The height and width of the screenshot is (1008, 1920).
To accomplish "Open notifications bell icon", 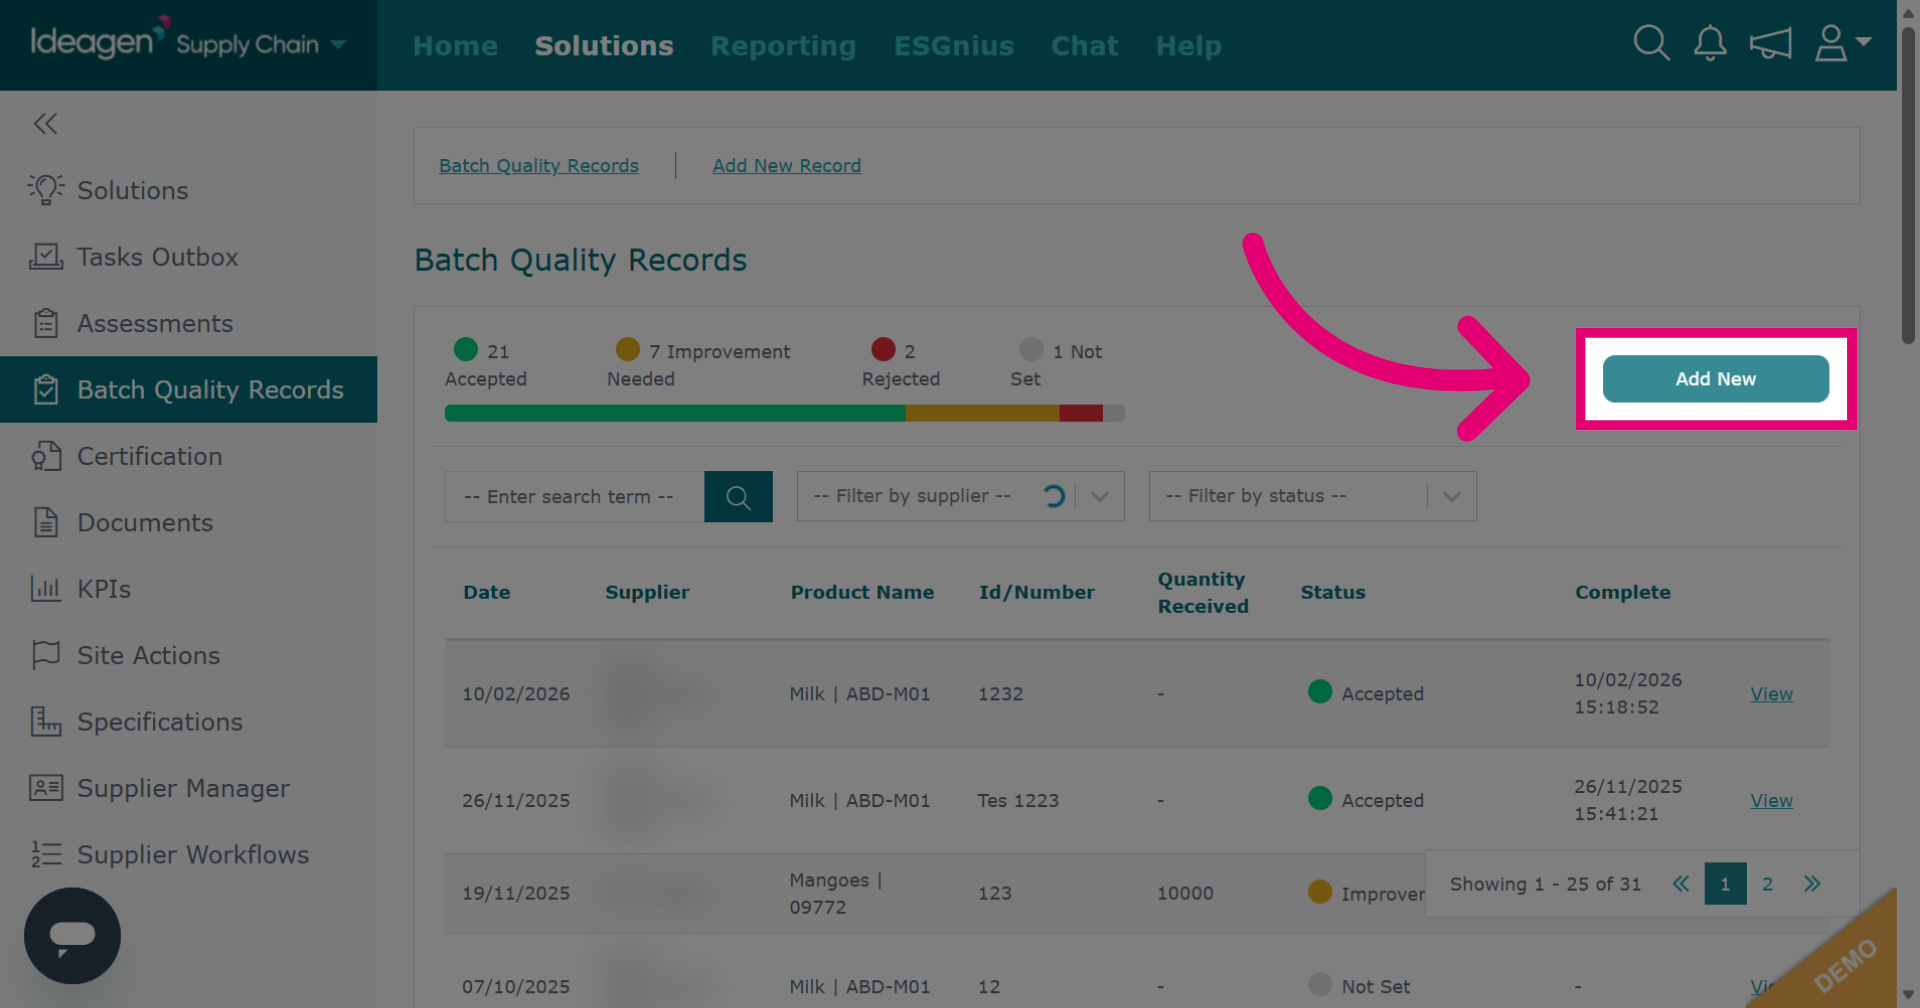I will [x=1710, y=44].
